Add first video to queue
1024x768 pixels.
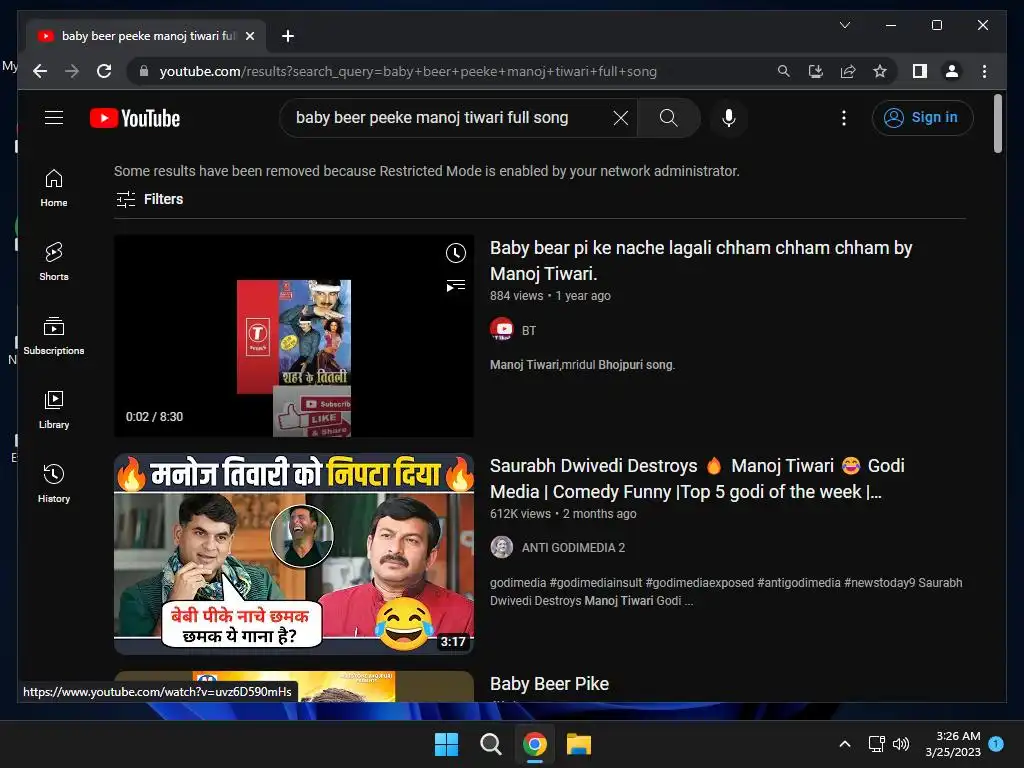(x=456, y=285)
